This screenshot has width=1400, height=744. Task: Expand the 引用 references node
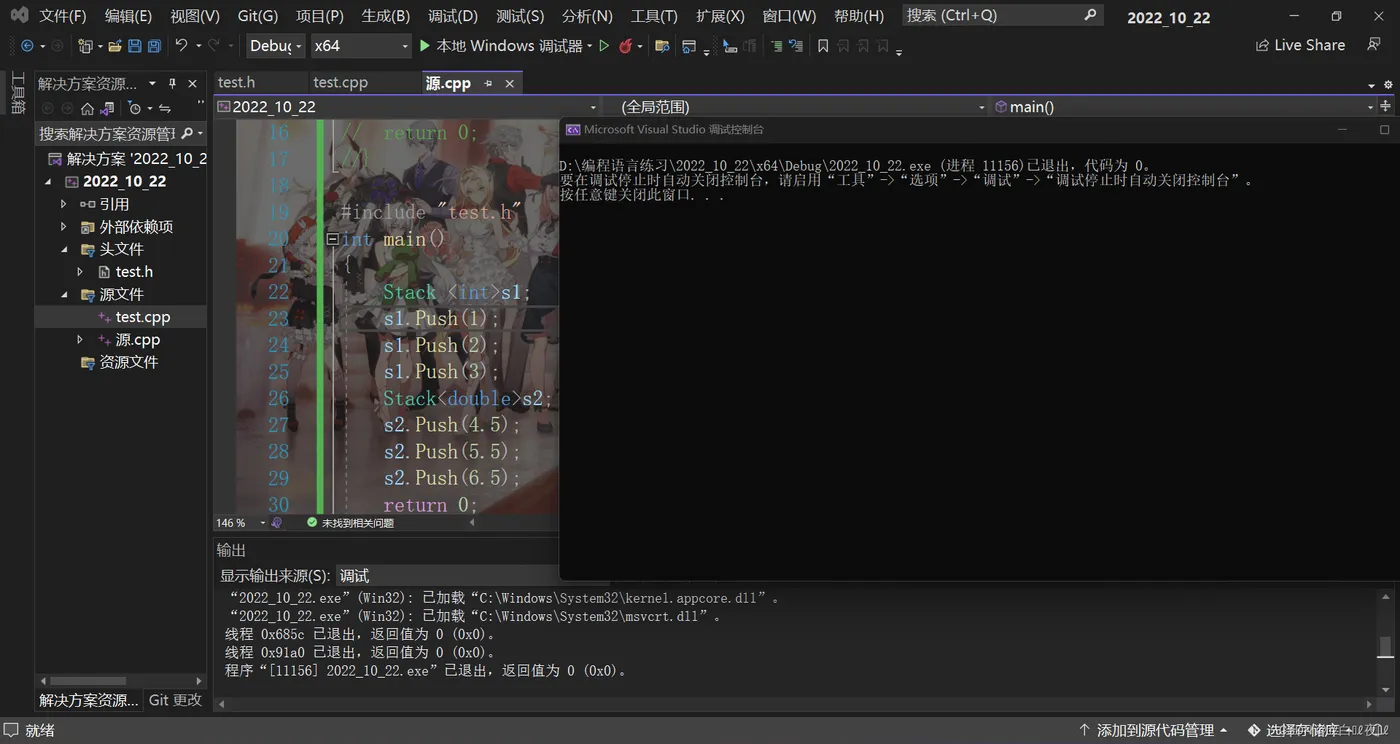coord(64,204)
